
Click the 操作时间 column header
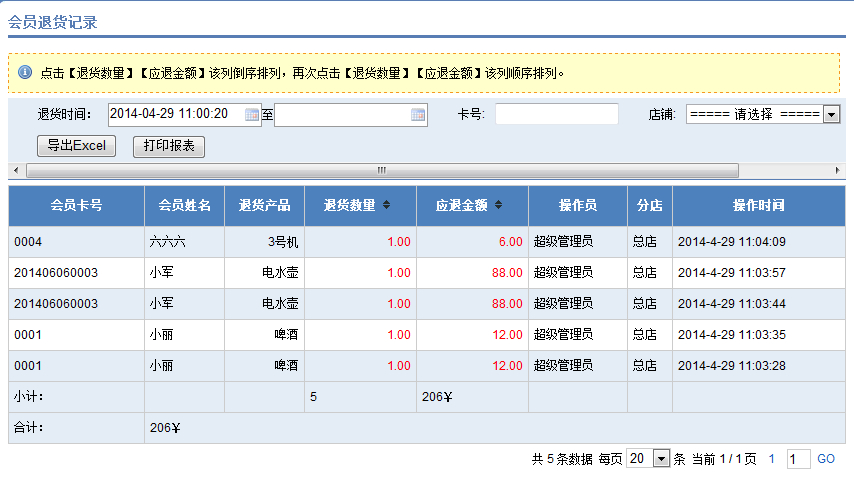click(758, 205)
